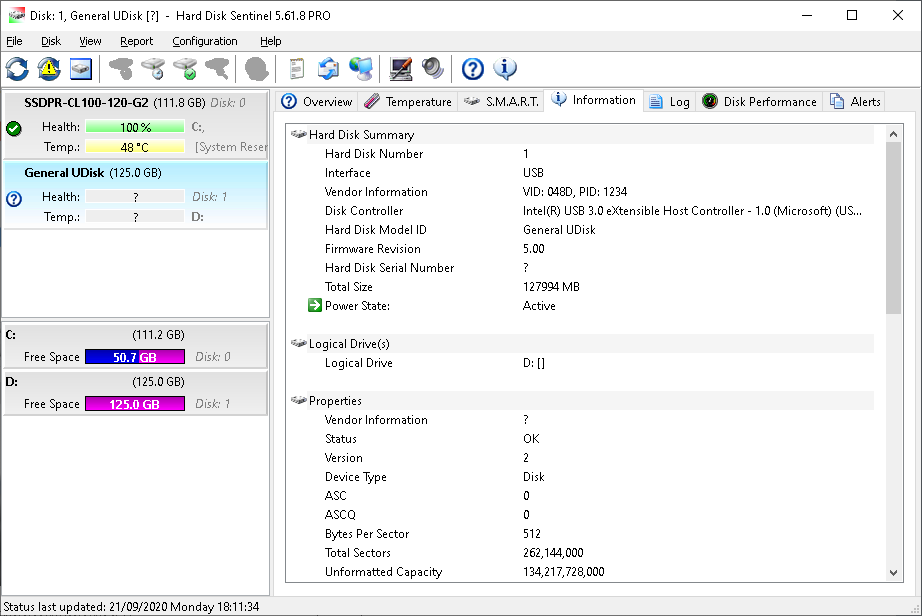Click the D: free space 125.0 GB bar
922x616 pixels.
(135, 404)
